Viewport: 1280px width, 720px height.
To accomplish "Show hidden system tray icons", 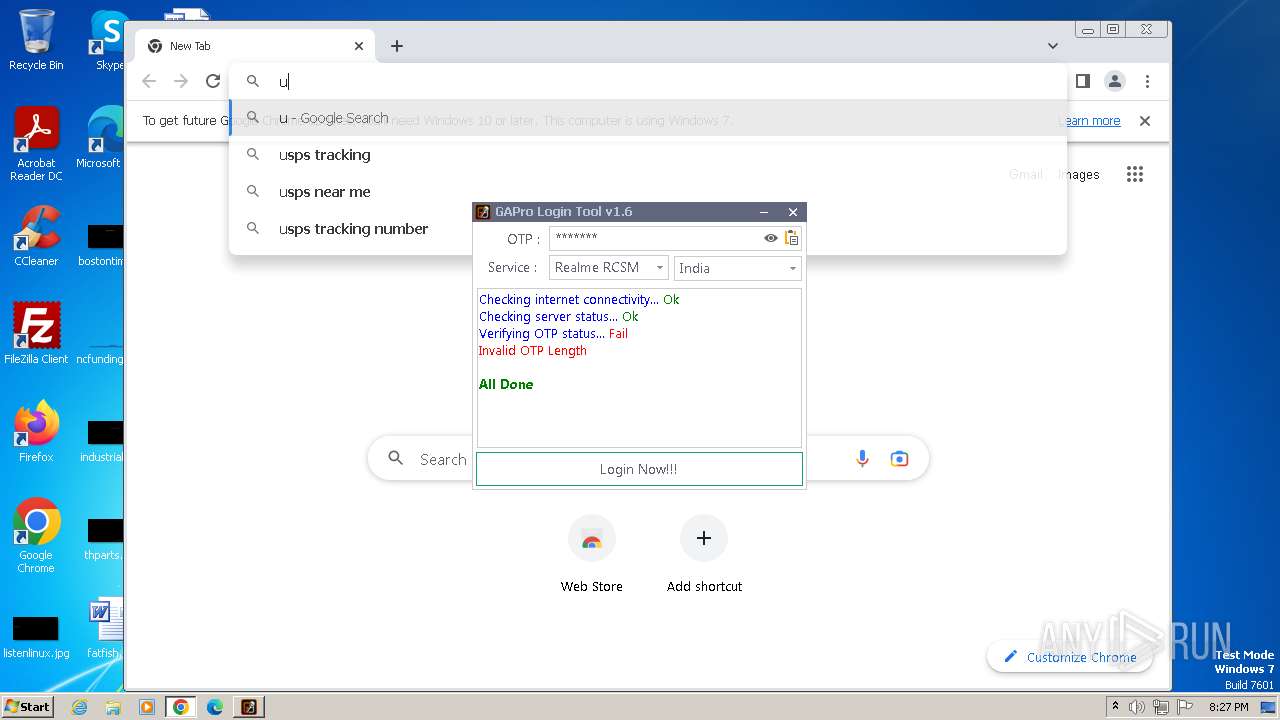I will coord(1115,707).
